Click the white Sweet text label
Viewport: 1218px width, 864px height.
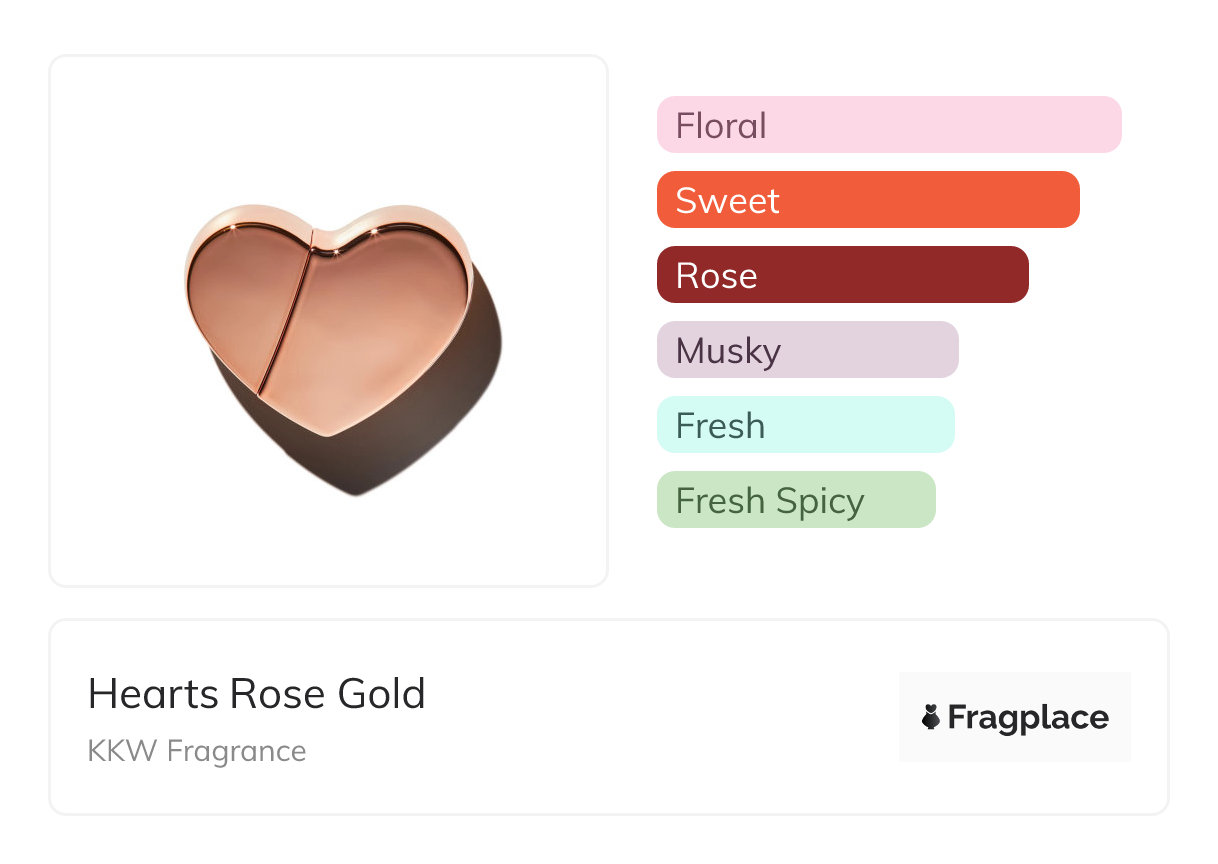click(x=727, y=201)
